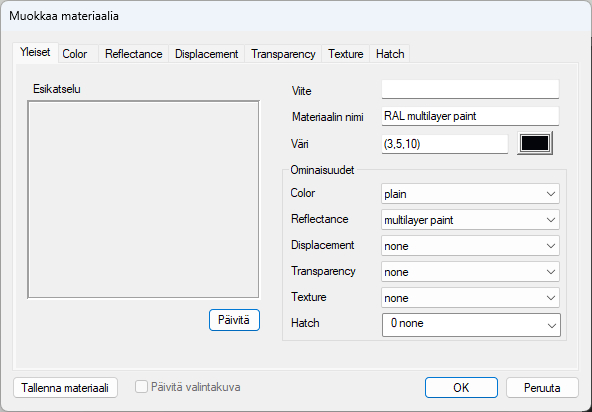Viewport: 592px width, 412px height.
Task: Go to the Transparency tab
Action: point(283,54)
